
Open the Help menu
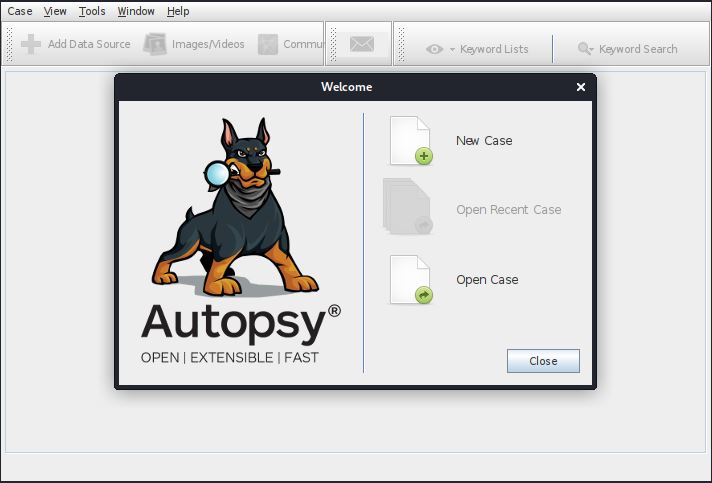click(178, 11)
